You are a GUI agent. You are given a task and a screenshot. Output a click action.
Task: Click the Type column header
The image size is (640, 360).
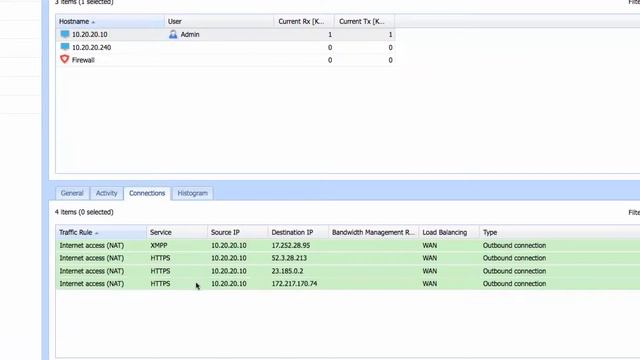click(560, 232)
